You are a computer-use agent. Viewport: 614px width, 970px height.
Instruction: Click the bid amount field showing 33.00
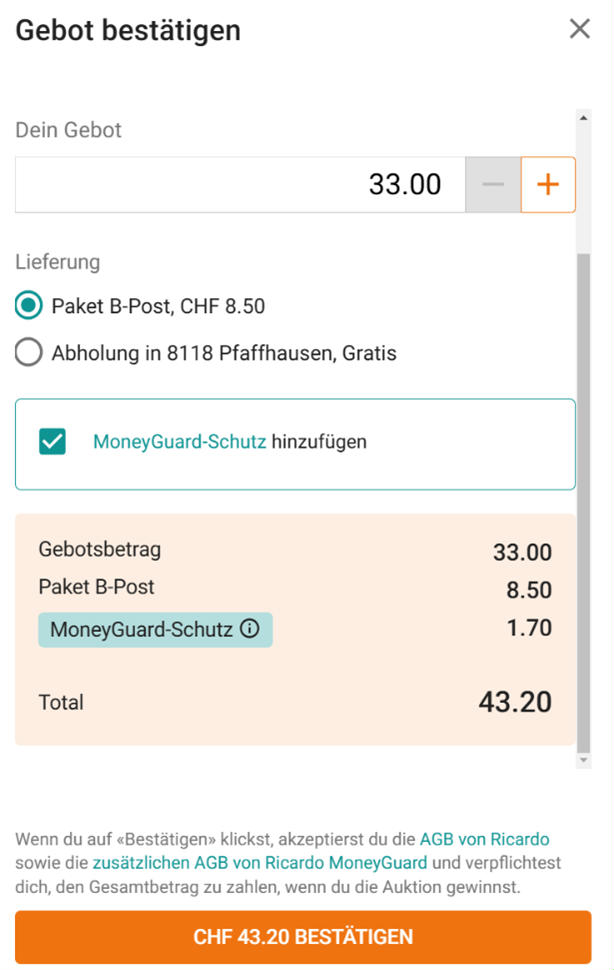[x=241, y=184]
